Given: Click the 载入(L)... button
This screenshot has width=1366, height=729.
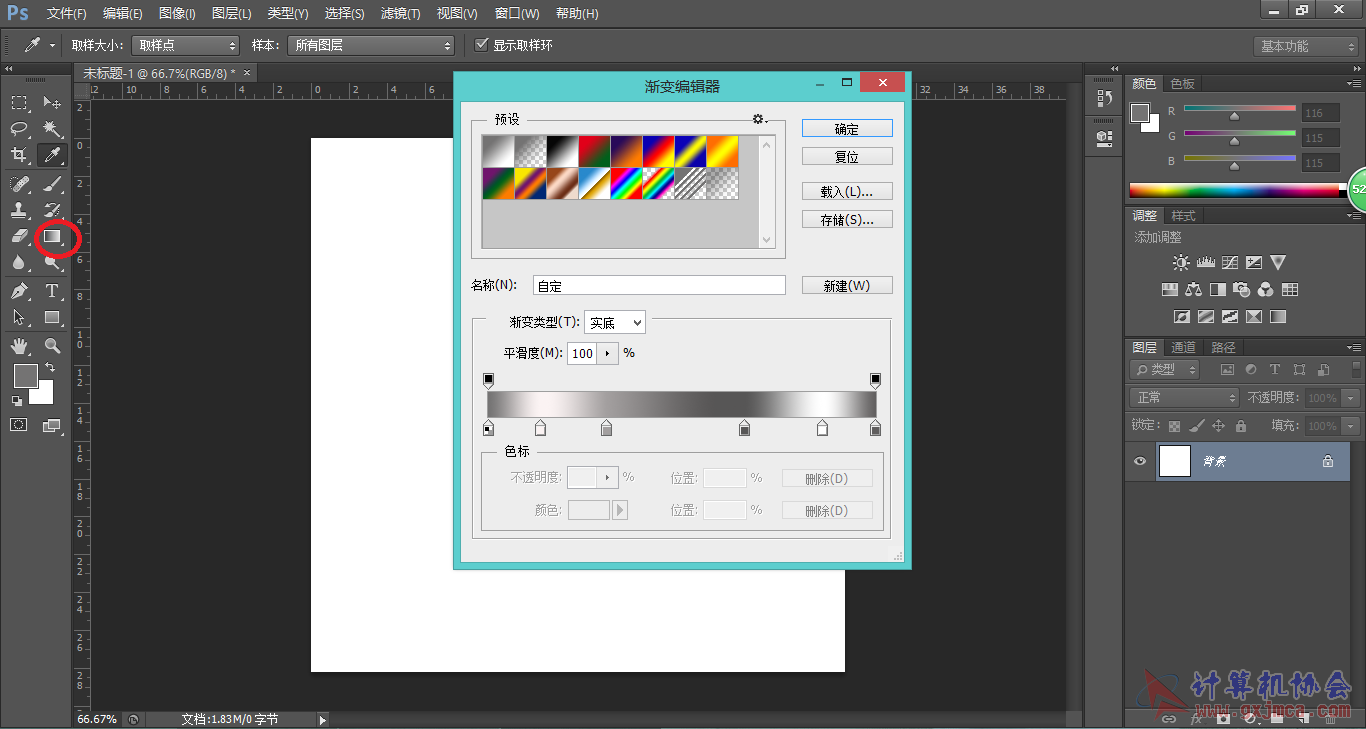Looking at the screenshot, I should [847, 192].
